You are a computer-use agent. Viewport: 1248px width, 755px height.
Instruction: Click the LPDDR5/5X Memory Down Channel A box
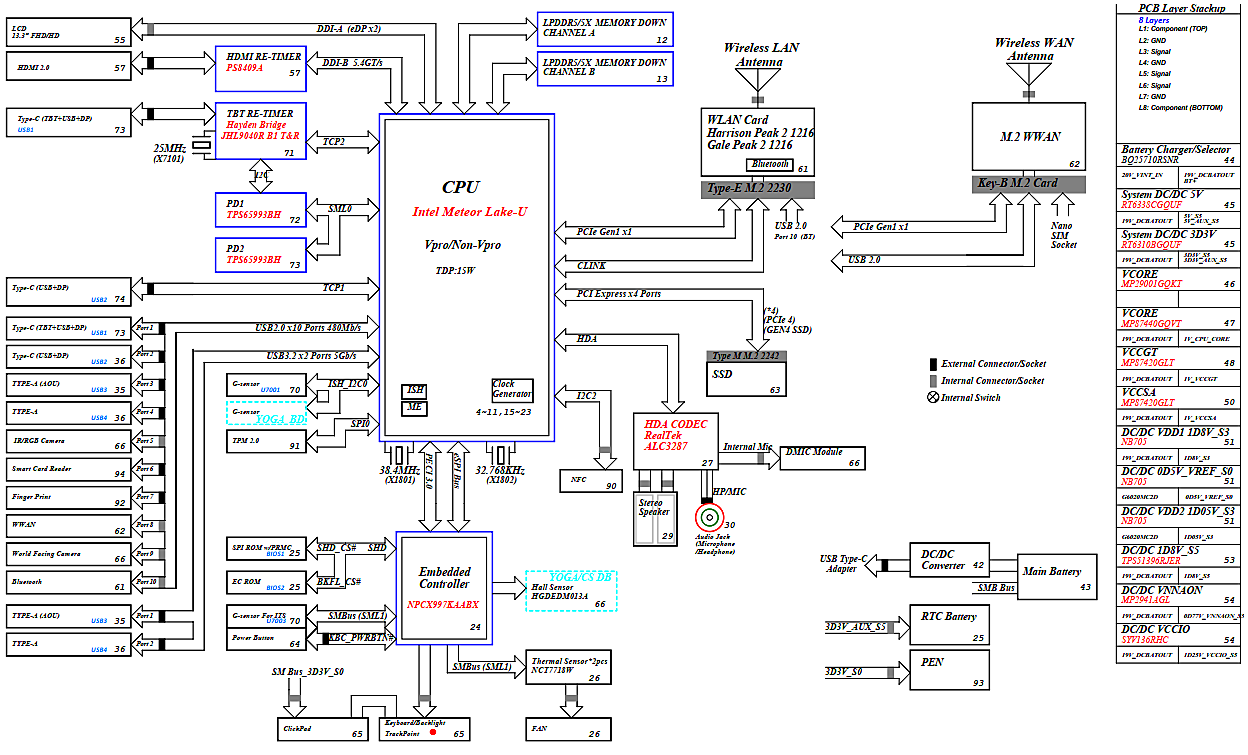[x=604, y=28]
